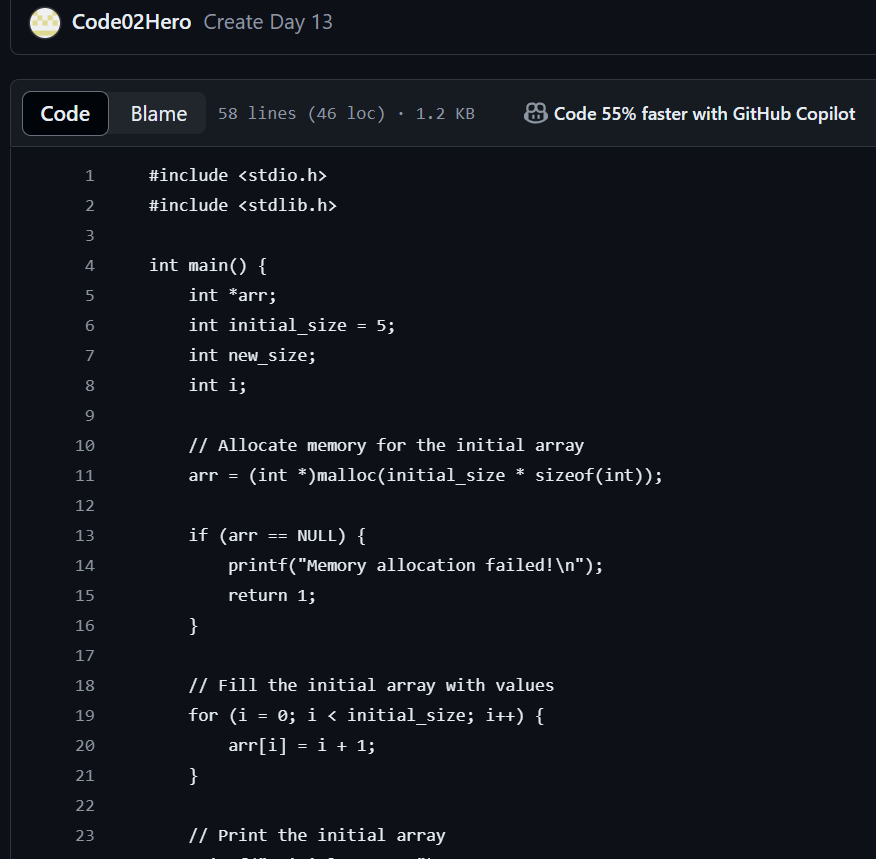
Task: Select line number 20
Action: [85, 746]
